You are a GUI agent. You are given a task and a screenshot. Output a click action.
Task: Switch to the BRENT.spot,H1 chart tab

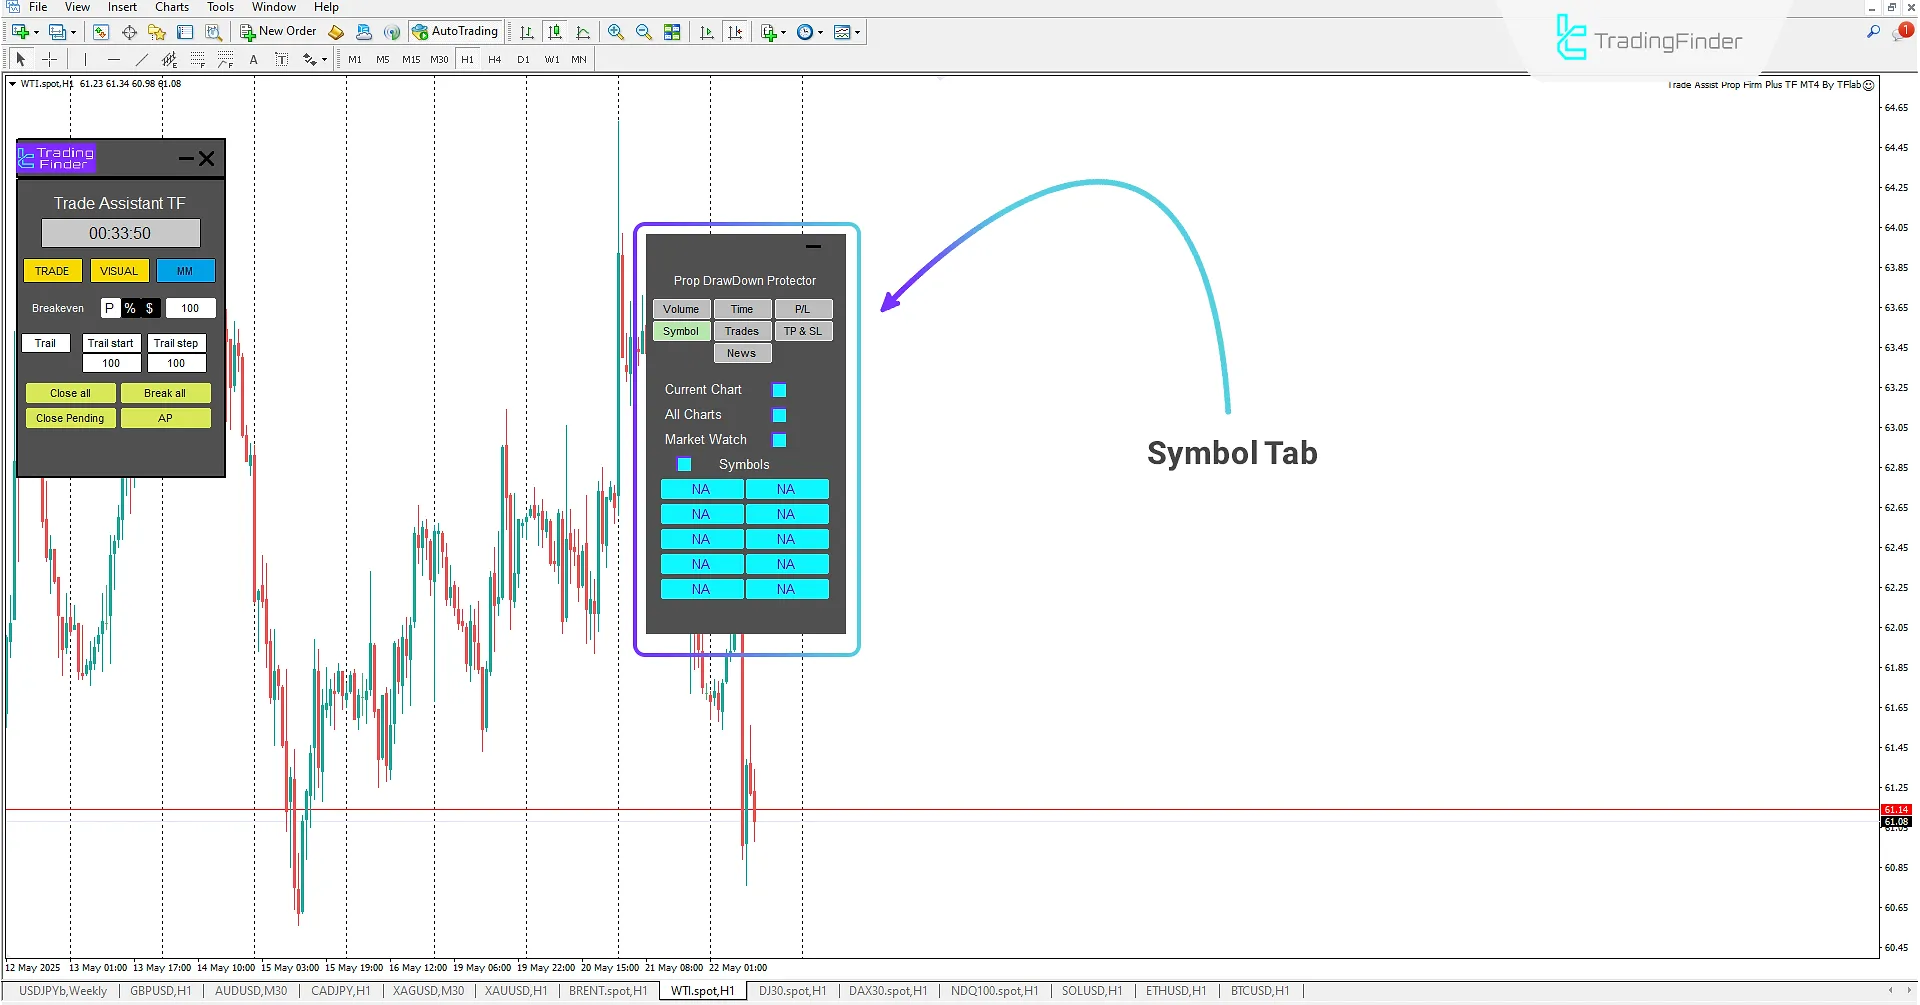(607, 991)
